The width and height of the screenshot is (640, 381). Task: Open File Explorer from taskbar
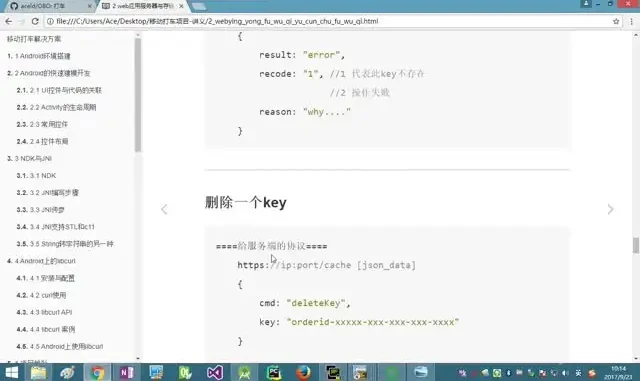38,372
